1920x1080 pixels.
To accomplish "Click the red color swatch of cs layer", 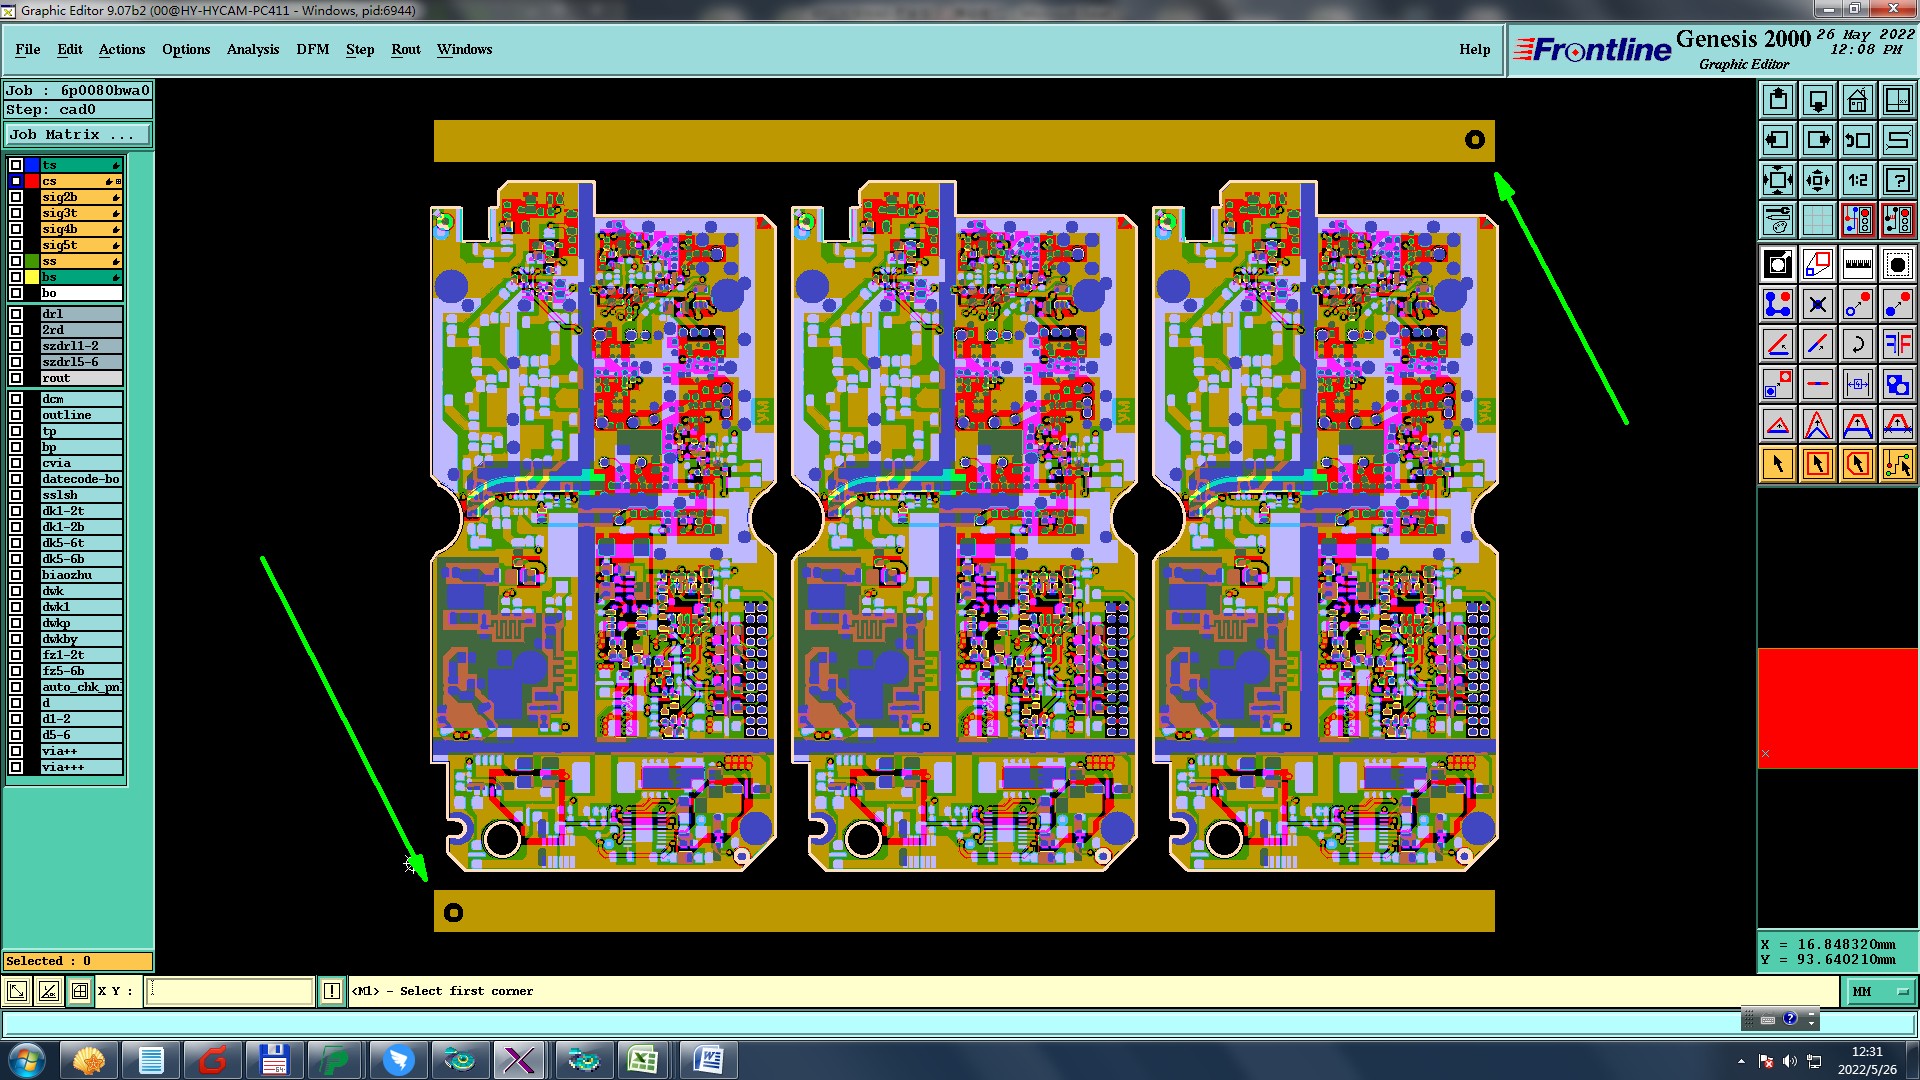I will pos(33,181).
